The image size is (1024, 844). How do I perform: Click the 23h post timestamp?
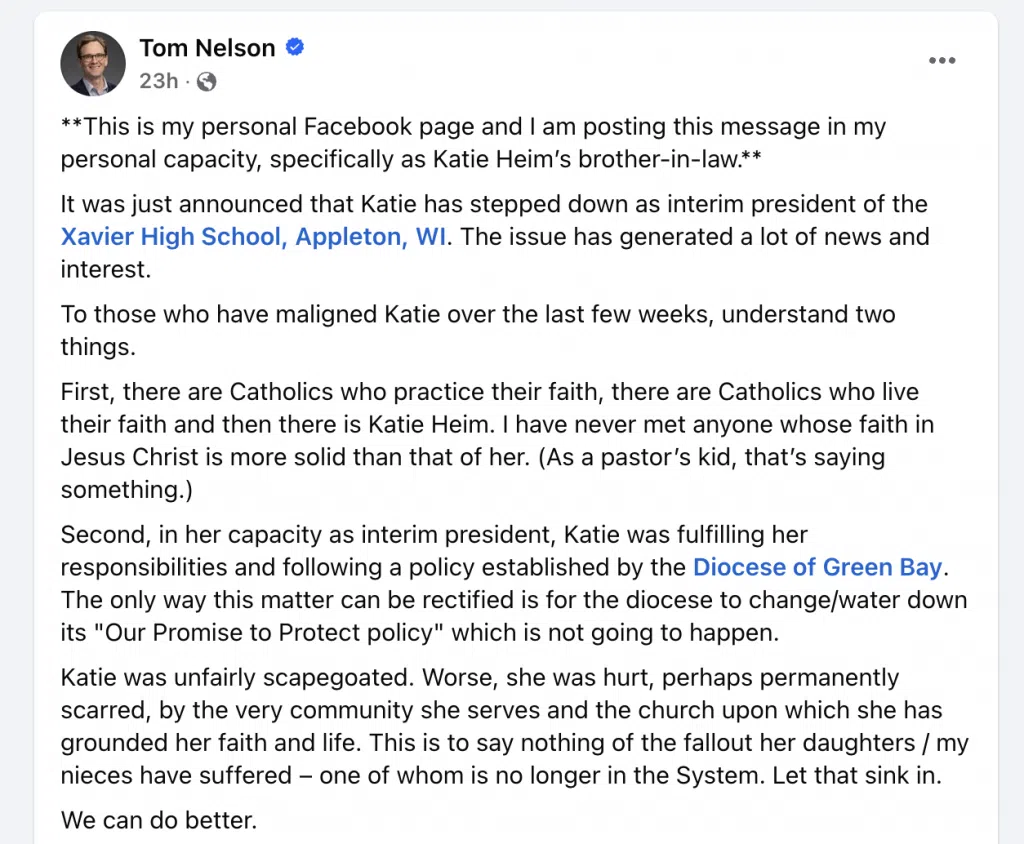(159, 81)
